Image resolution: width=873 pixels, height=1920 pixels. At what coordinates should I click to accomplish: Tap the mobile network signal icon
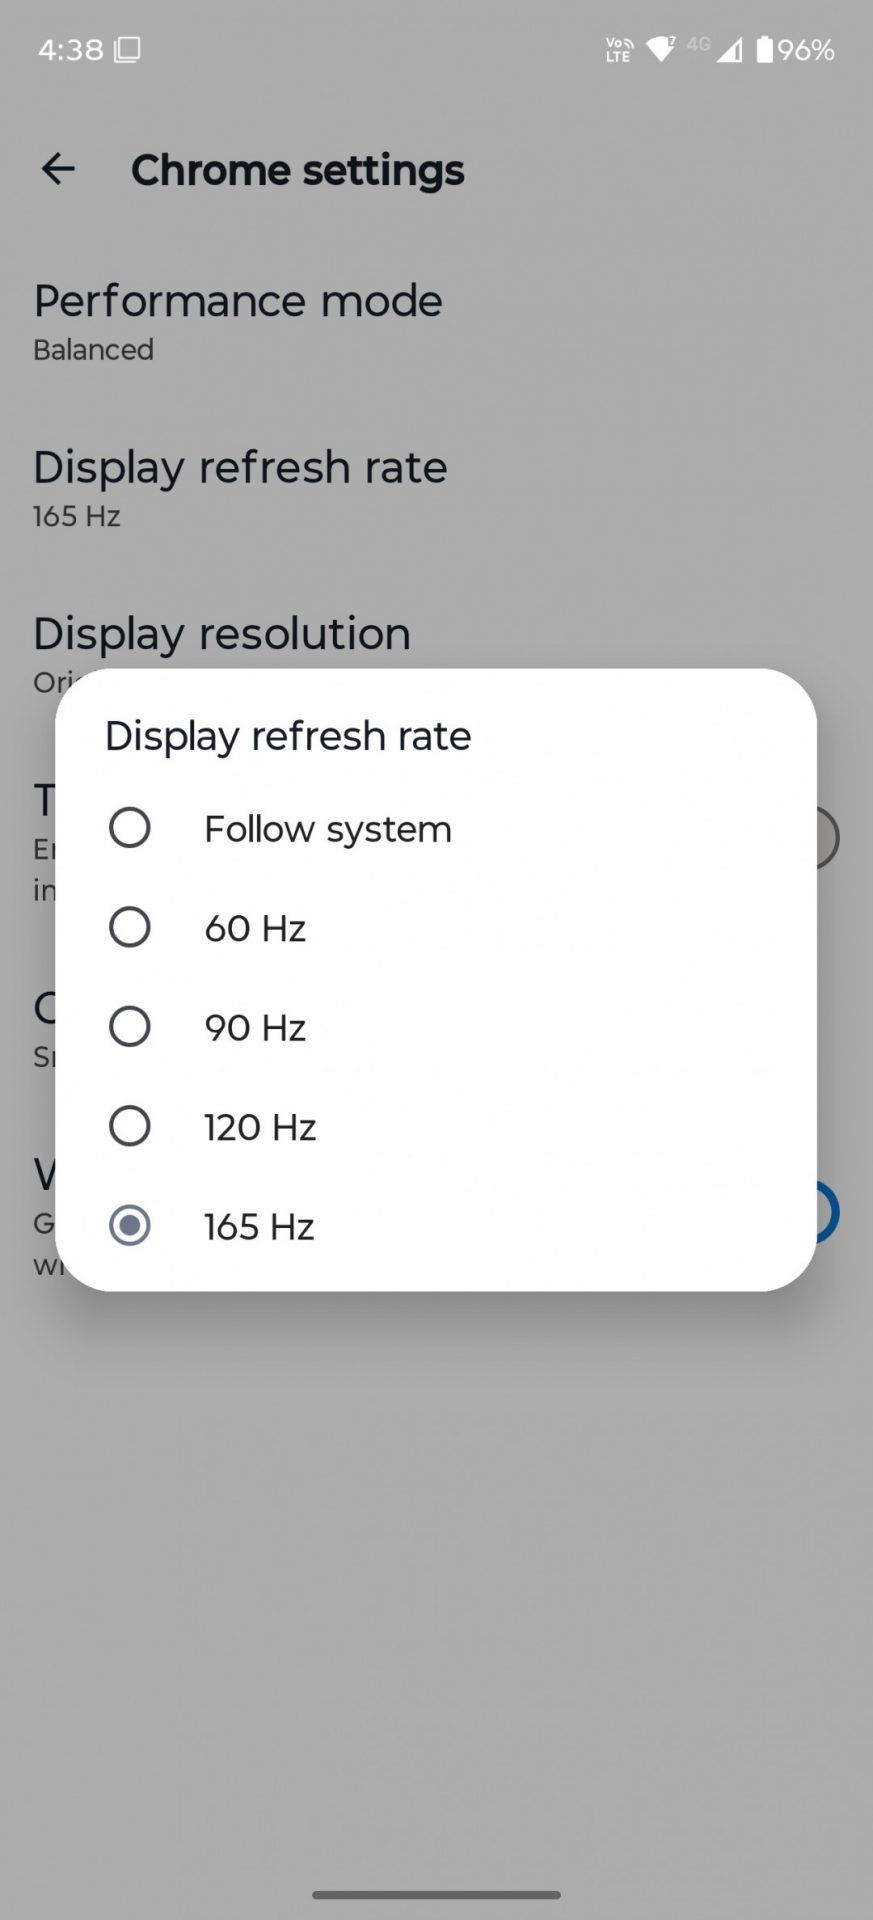click(x=729, y=49)
